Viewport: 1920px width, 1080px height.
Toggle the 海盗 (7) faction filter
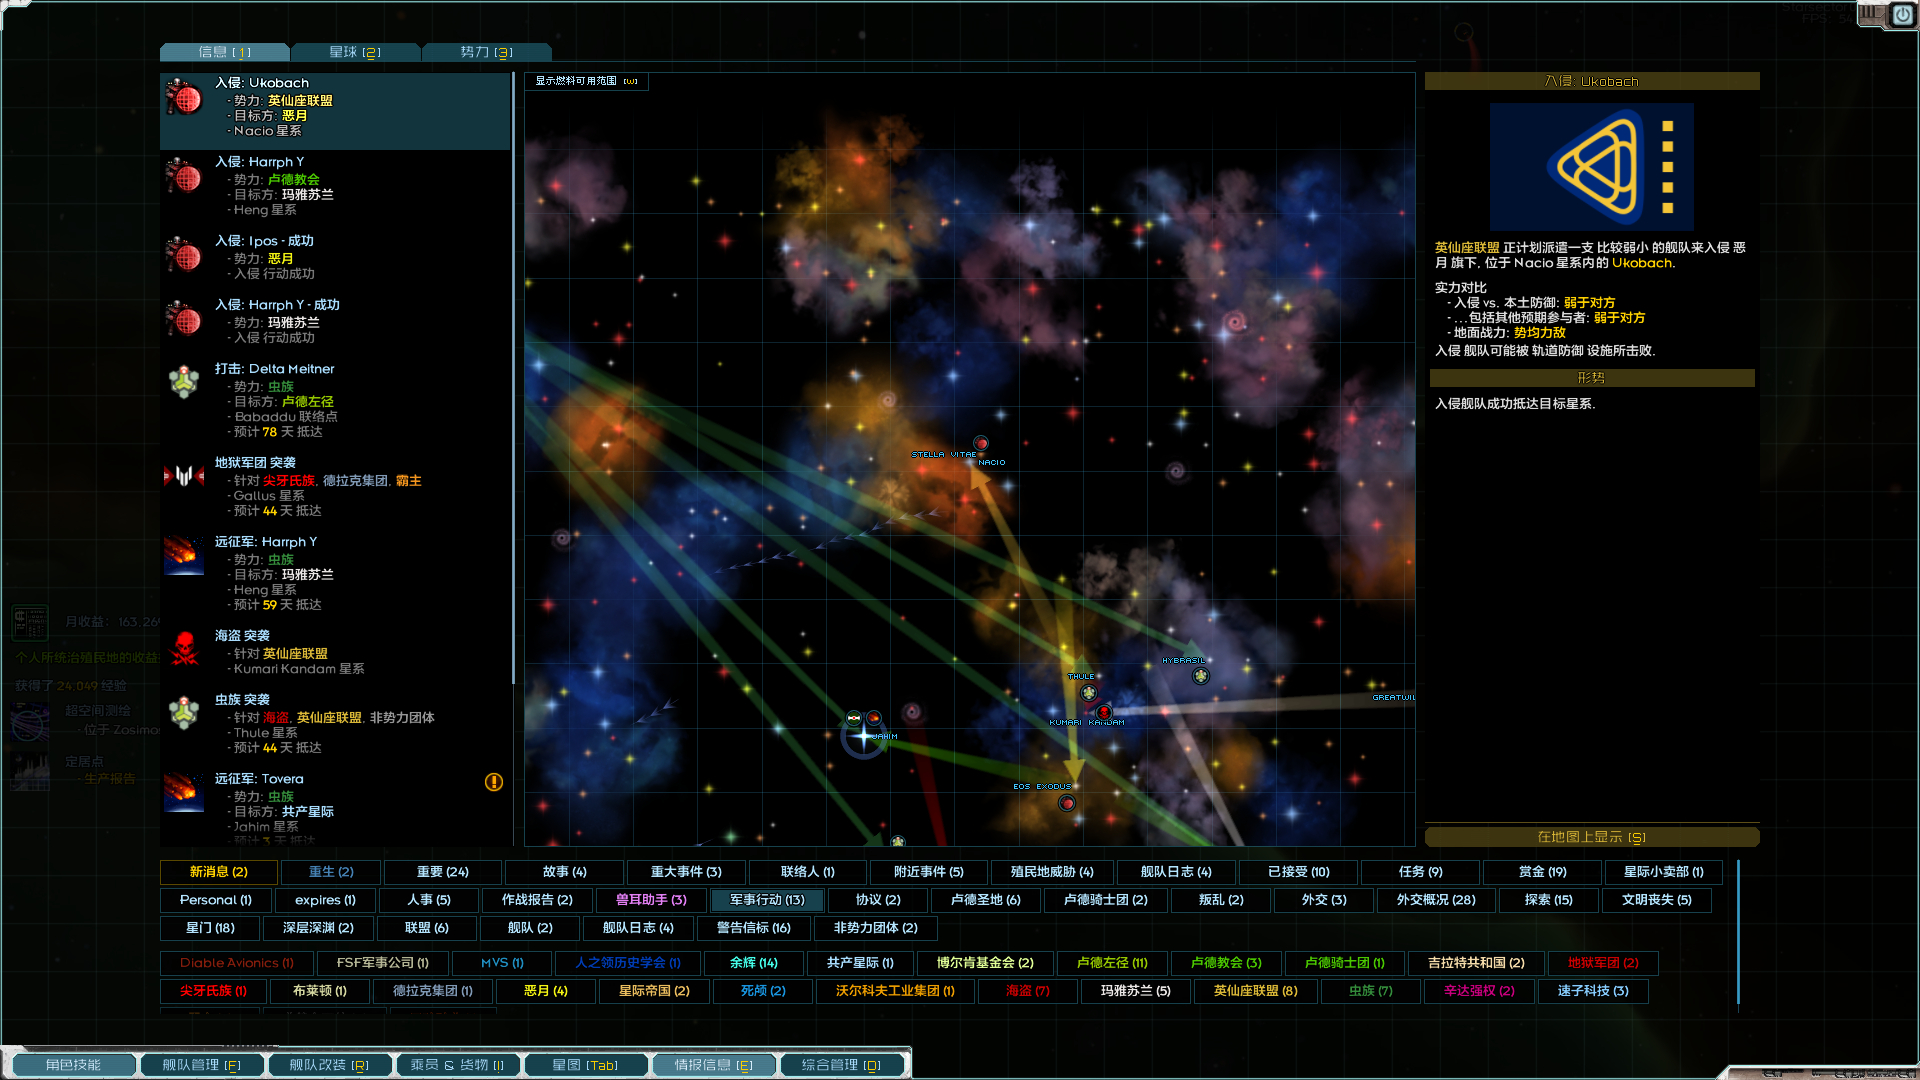(x=1028, y=991)
